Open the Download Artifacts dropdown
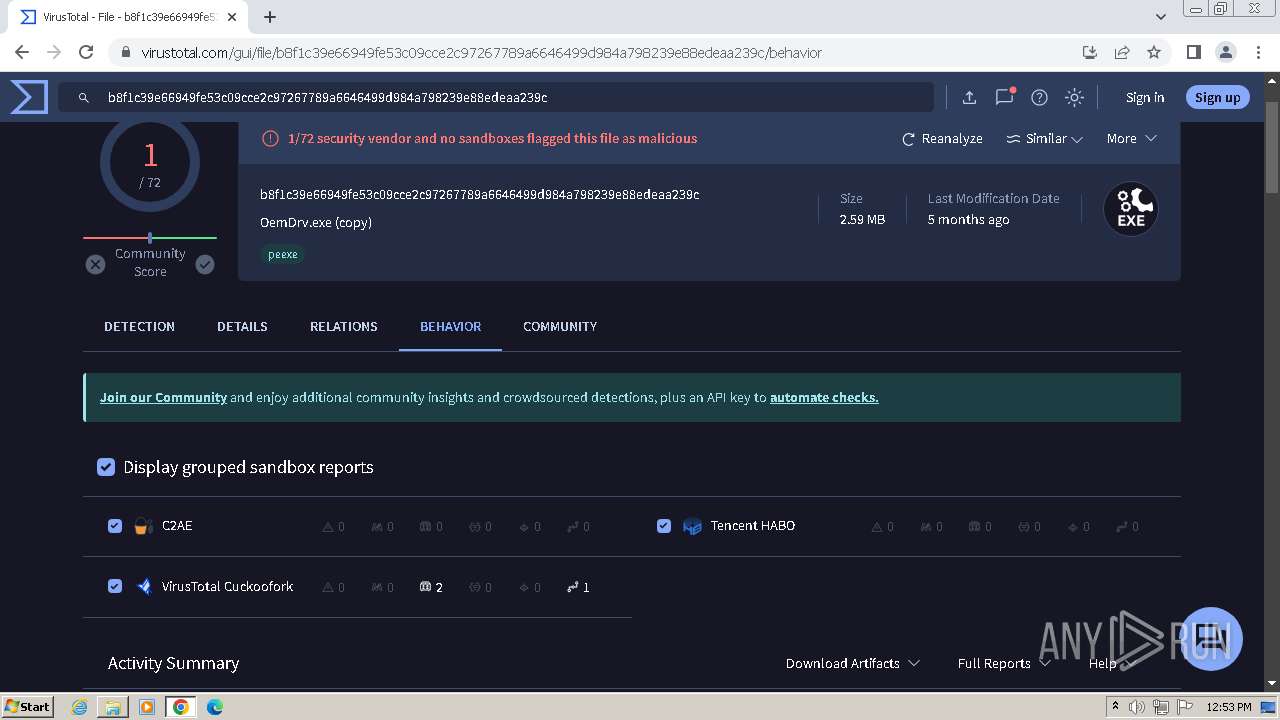The height and width of the screenshot is (720, 1280). (x=853, y=663)
